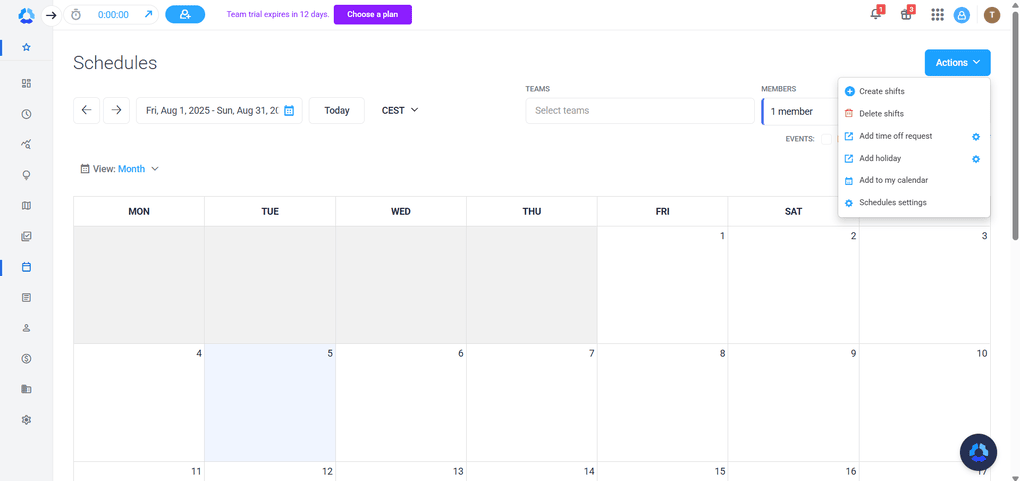
Task: Toggle the first Events checkbox
Action: pos(826,139)
